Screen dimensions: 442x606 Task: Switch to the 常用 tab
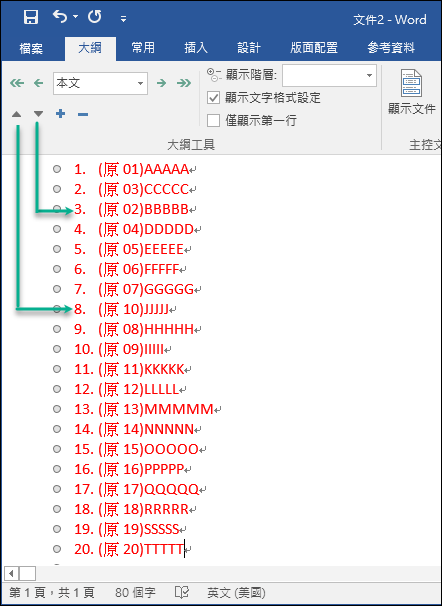point(143,48)
